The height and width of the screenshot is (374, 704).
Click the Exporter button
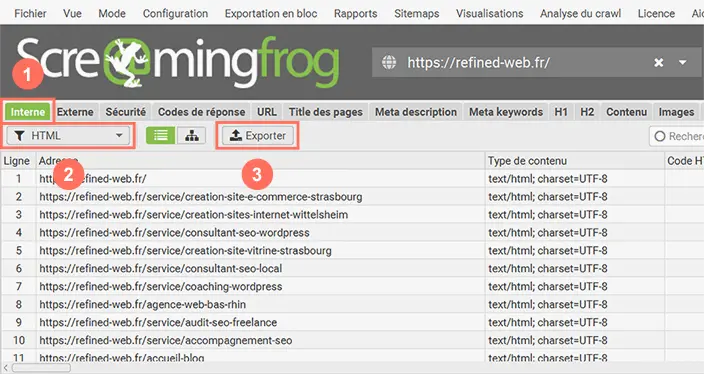(258, 136)
